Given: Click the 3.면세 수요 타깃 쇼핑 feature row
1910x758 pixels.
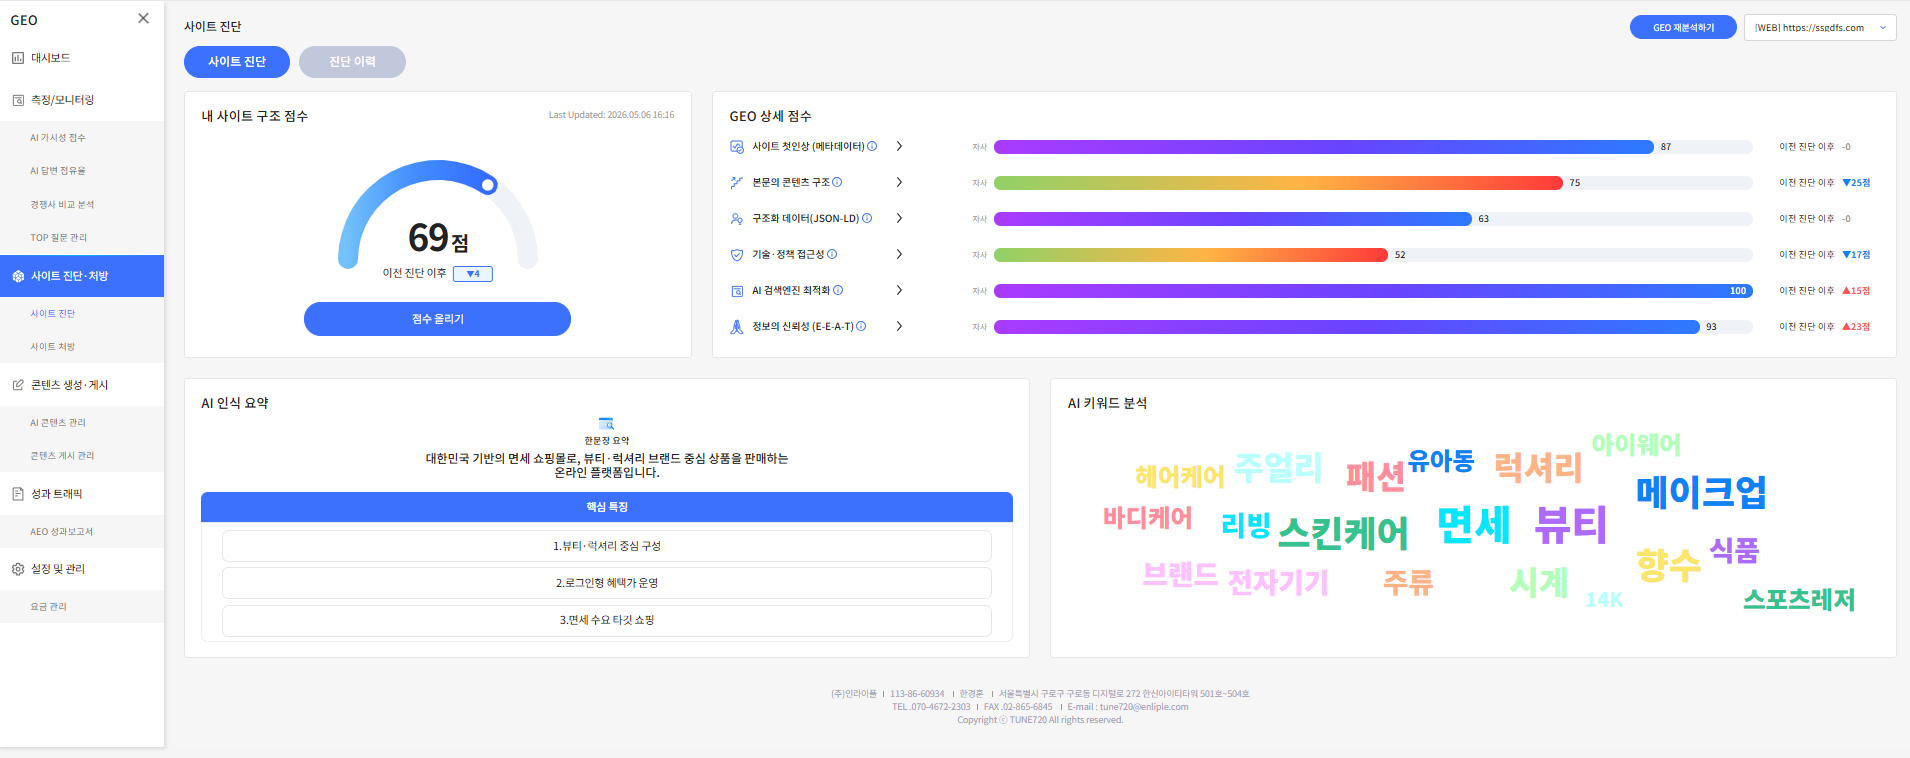Looking at the screenshot, I should (607, 620).
